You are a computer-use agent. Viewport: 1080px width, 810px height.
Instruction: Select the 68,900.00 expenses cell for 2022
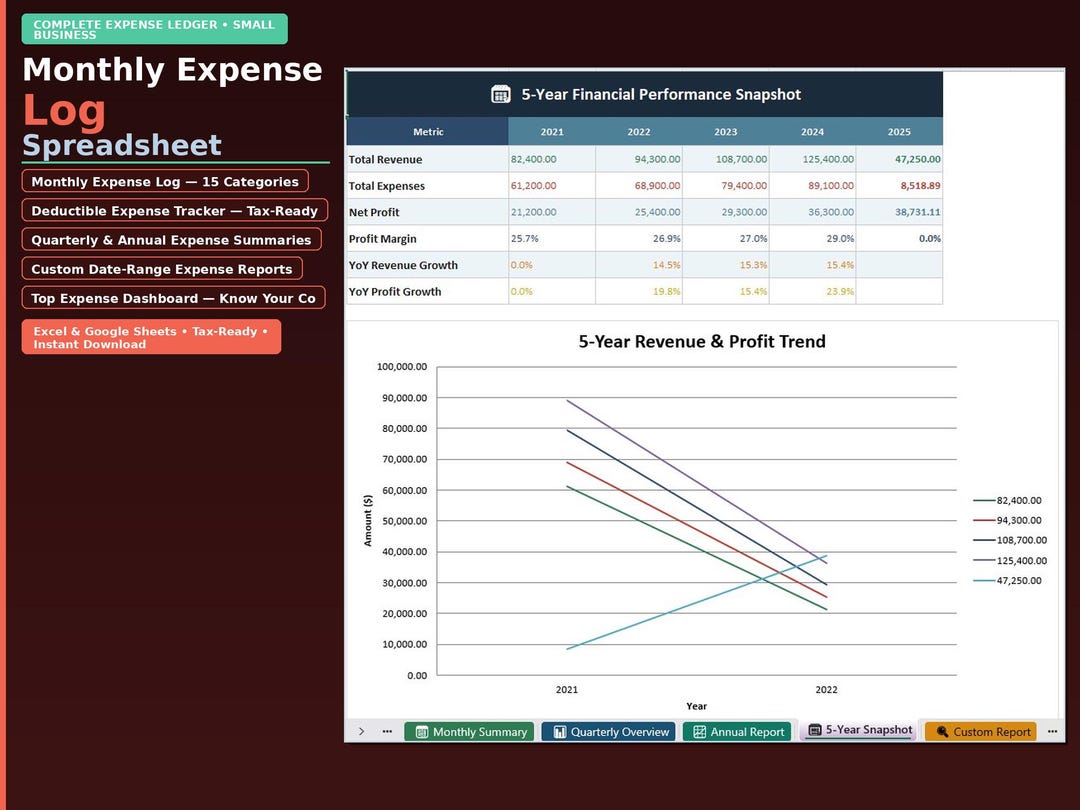638,186
